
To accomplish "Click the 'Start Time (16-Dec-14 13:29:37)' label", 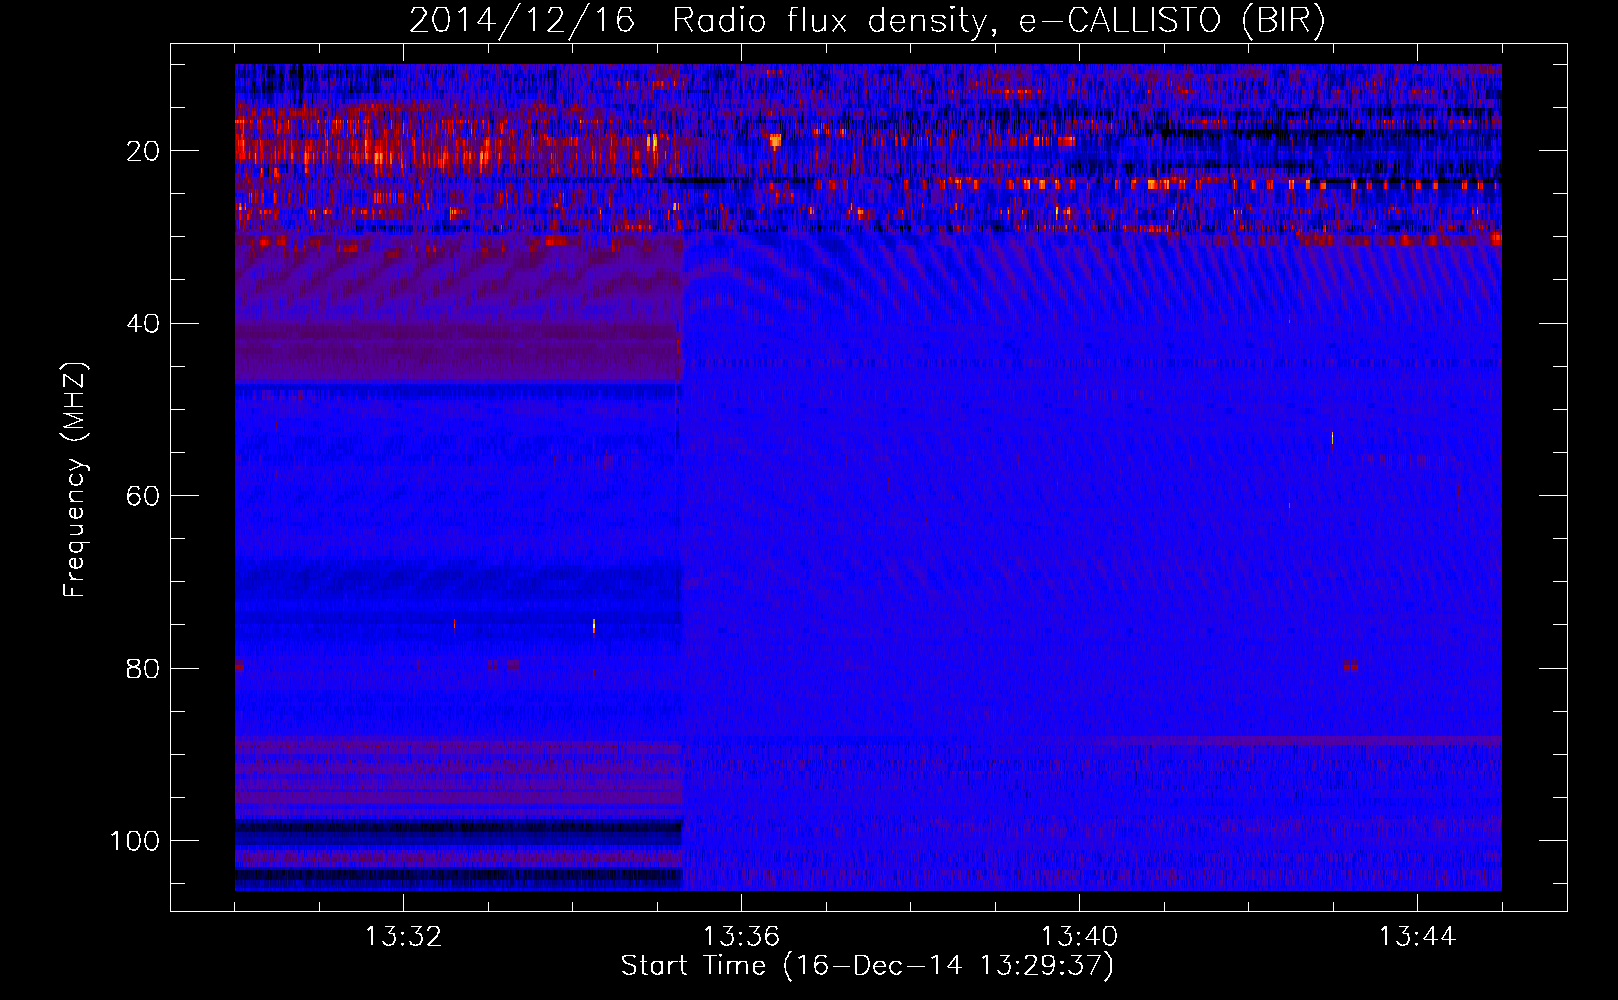I will coord(867,966).
